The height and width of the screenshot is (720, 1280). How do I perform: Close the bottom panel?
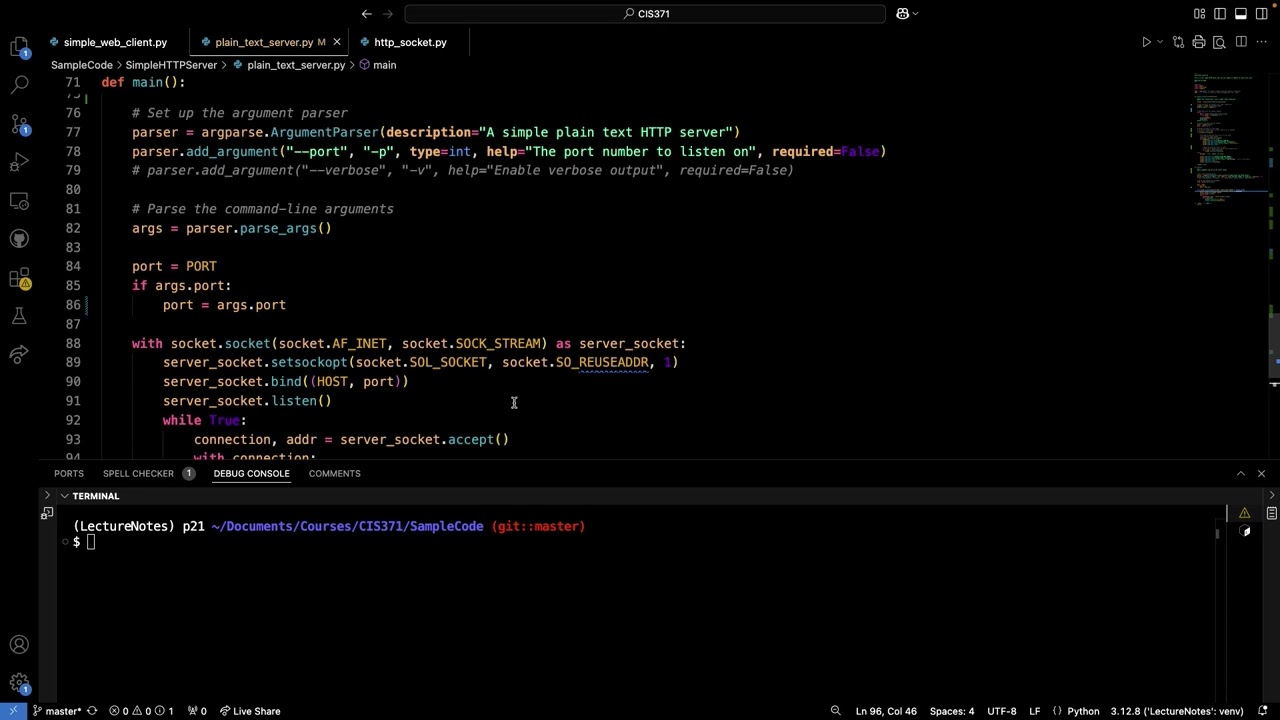coord(1261,474)
